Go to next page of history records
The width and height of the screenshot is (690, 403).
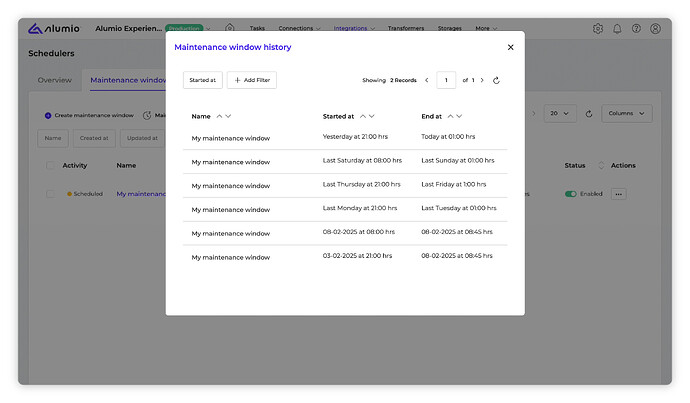click(482, 80)
